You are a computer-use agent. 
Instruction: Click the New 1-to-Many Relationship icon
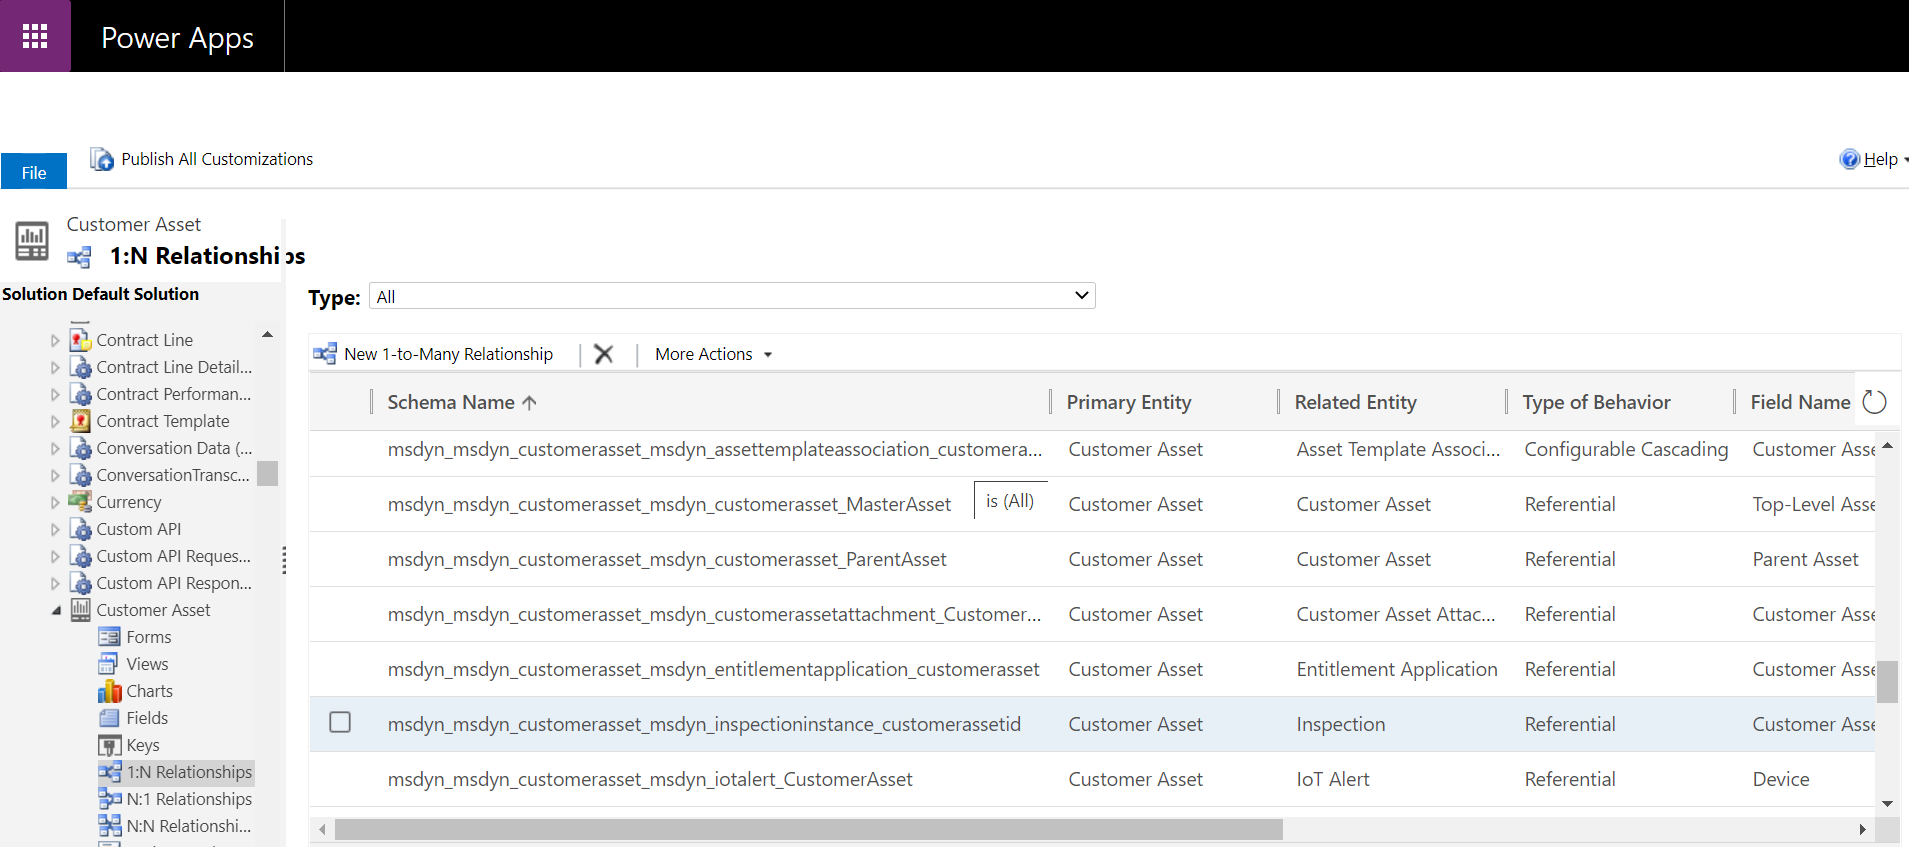pos(325,353)
